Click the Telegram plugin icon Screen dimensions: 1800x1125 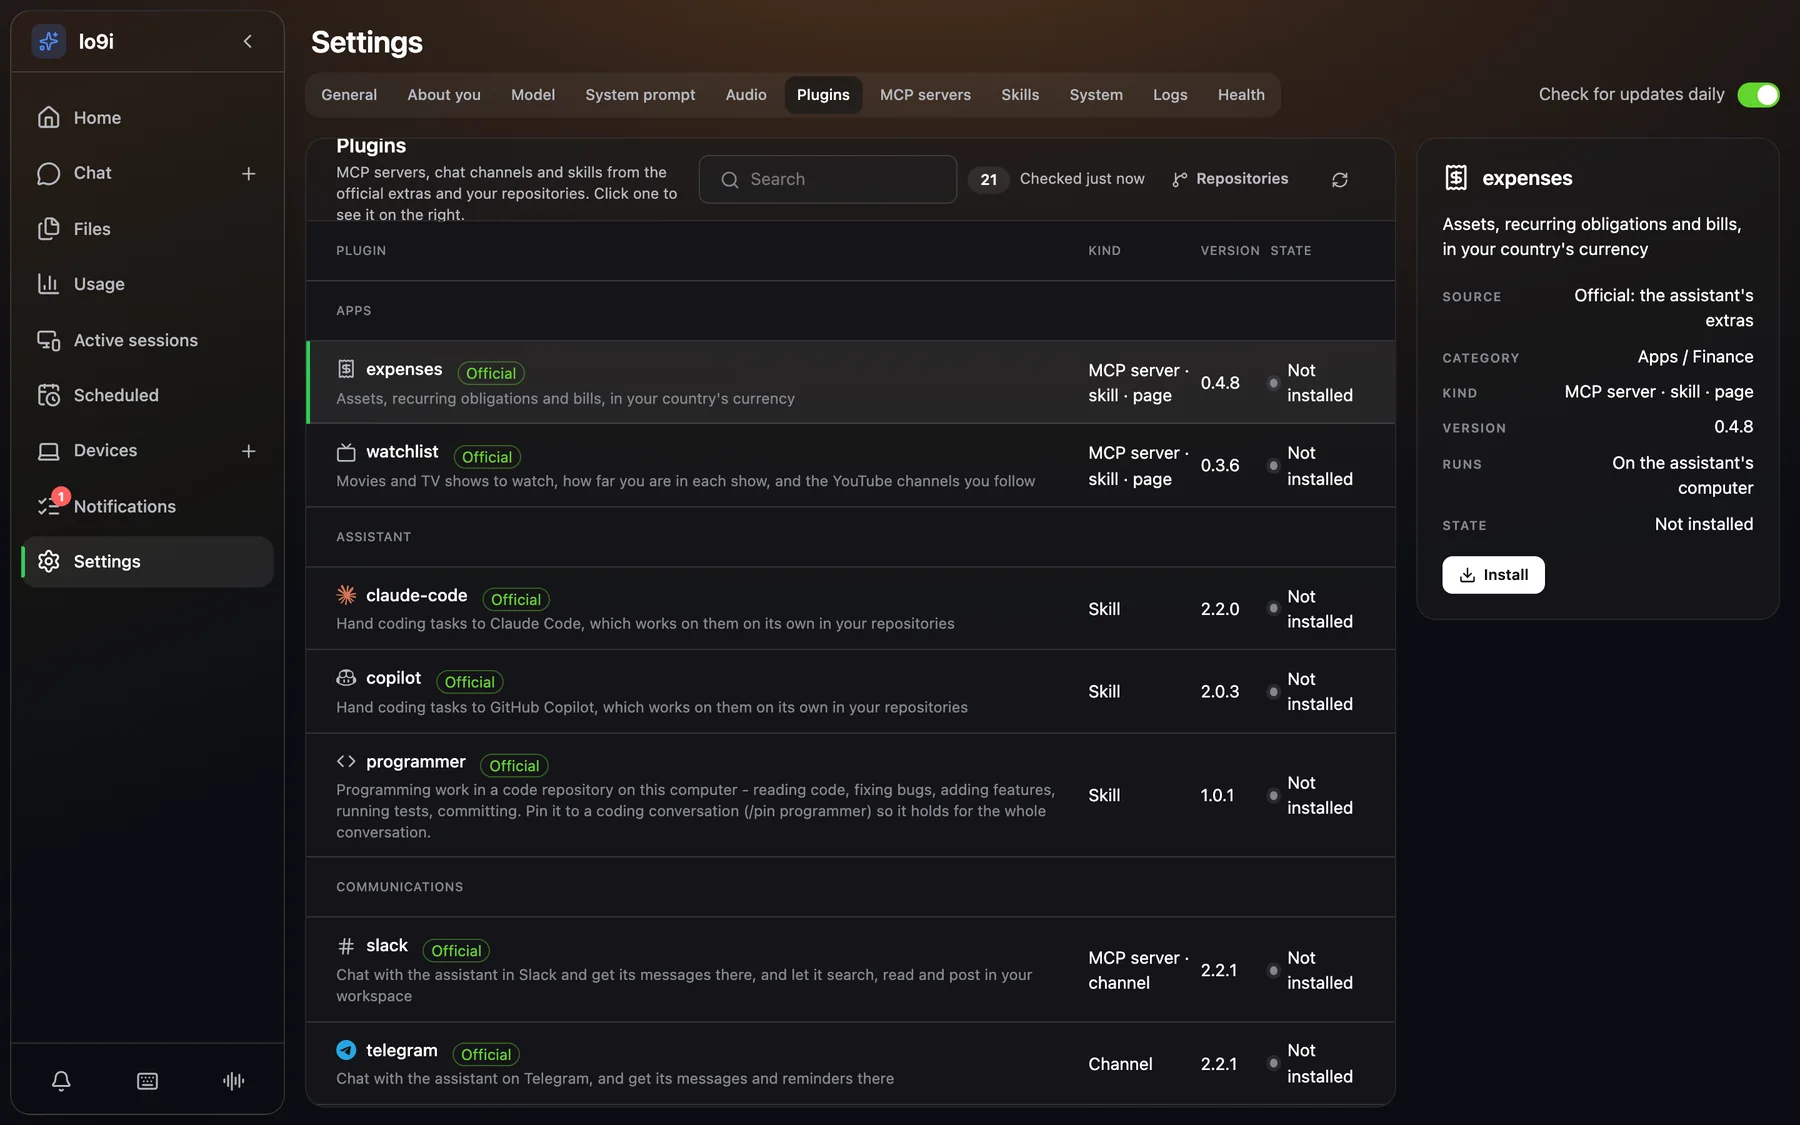tap(346, 1050)
